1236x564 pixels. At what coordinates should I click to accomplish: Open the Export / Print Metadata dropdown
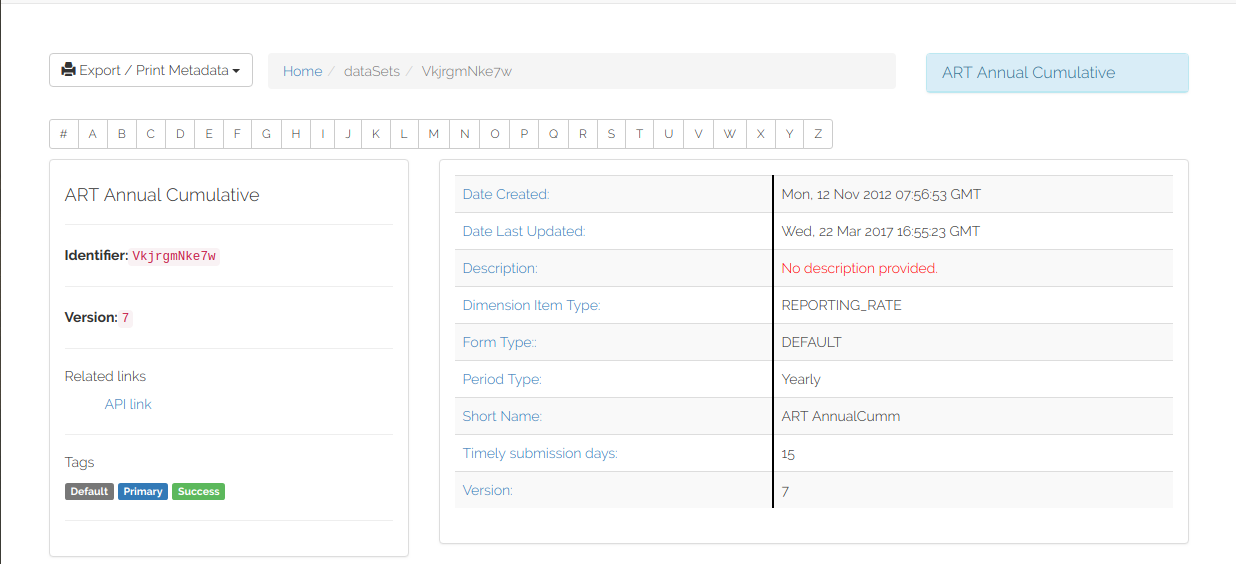151,70
